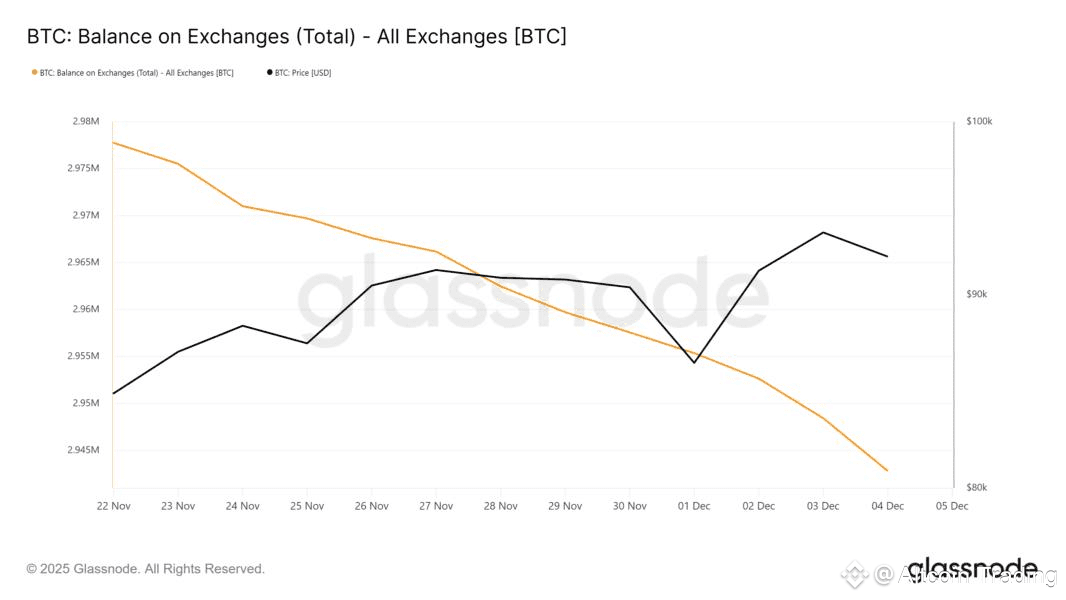
Task: Click the '2.98M' left axis label
Action: (x=86, y=121)
